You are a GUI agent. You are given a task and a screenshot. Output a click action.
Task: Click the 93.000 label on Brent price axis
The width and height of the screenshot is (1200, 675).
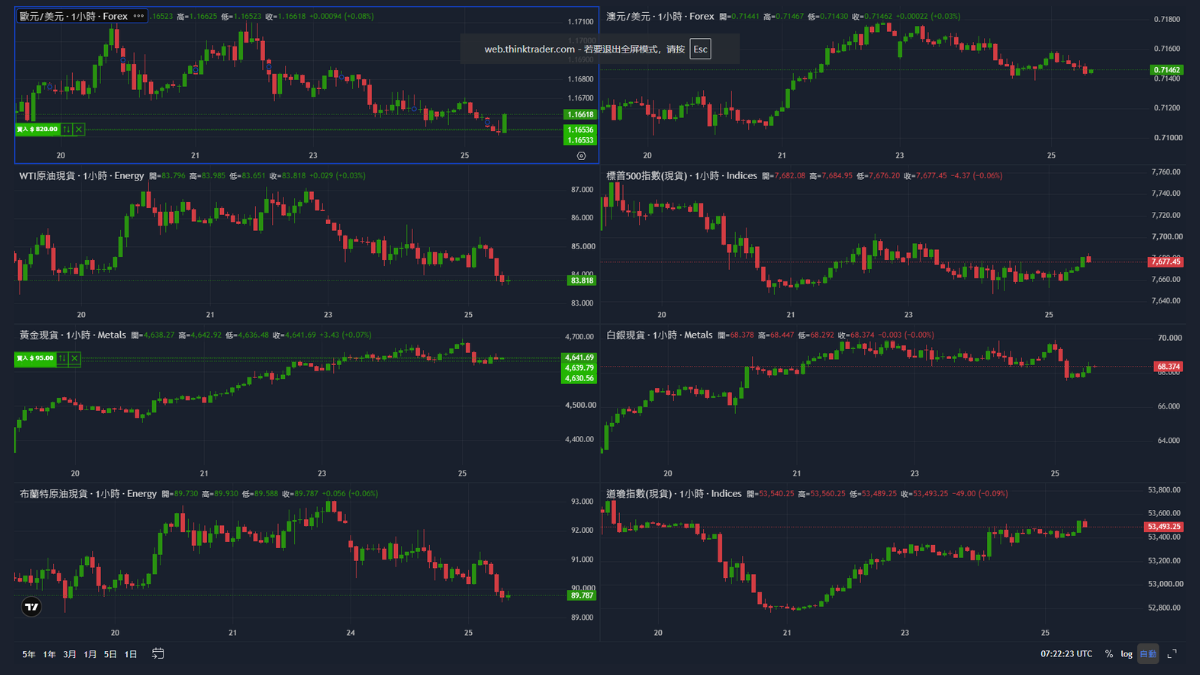582,502
